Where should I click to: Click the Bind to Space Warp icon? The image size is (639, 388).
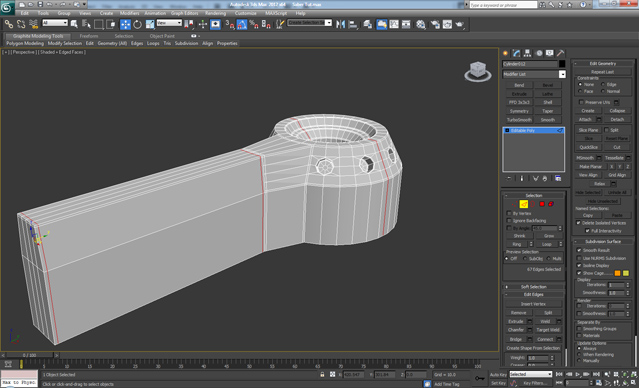coord(33,24)
